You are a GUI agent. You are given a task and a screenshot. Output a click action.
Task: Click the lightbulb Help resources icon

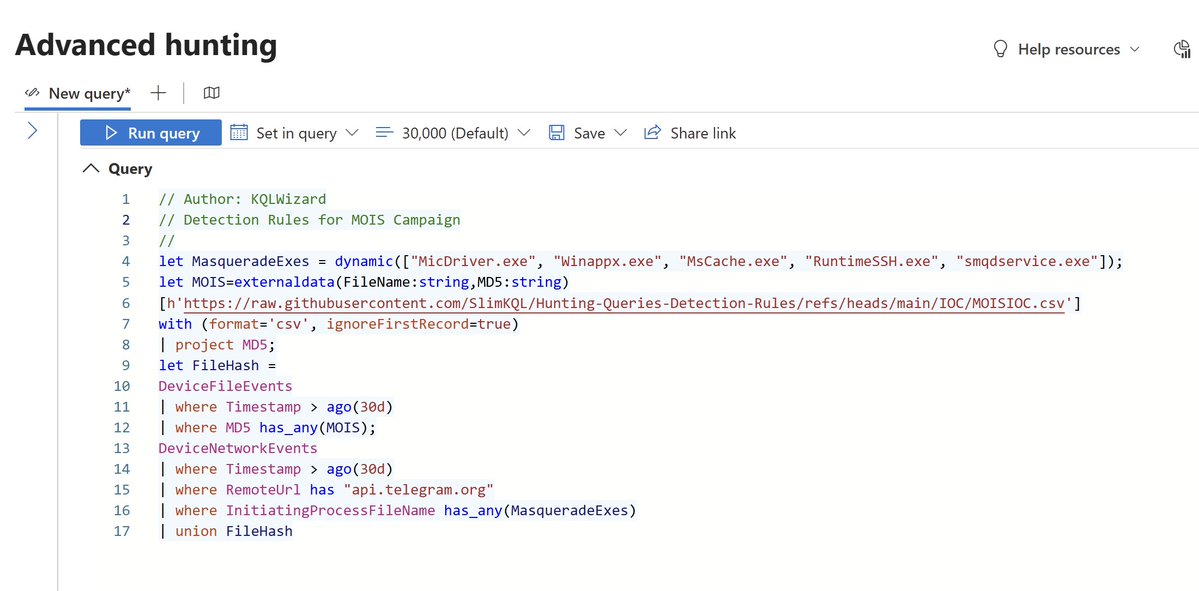1000,49
